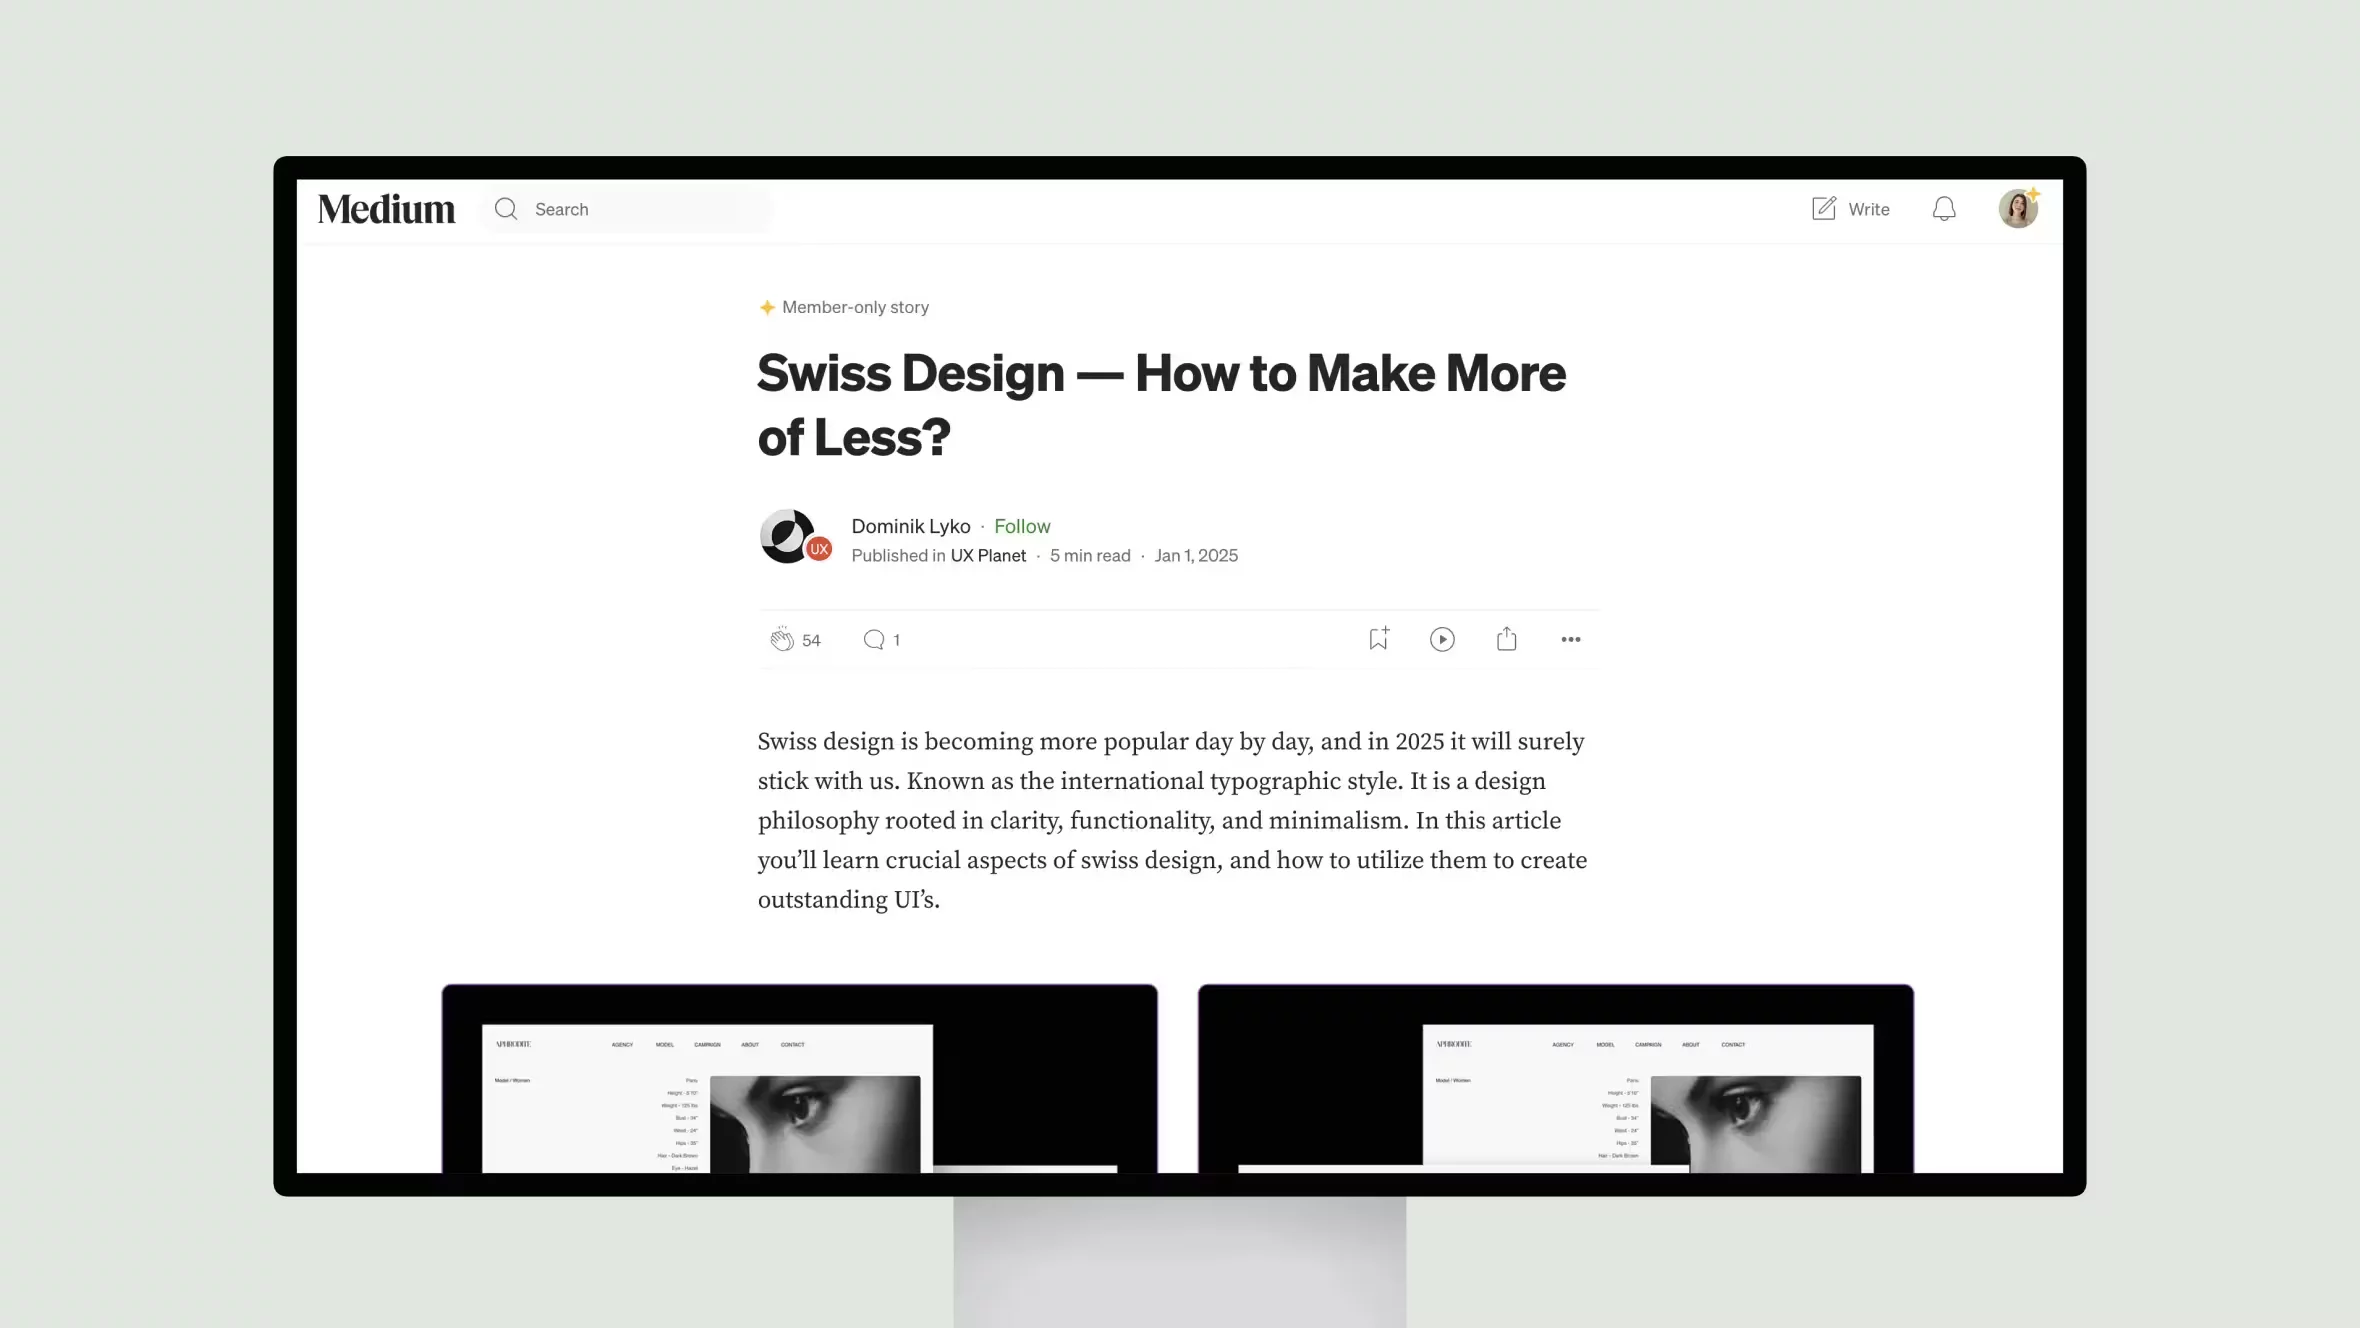This screenshot has width=2360, height=1328.
Task: Click the author avatar profile image
Action: tap(793, 537)
